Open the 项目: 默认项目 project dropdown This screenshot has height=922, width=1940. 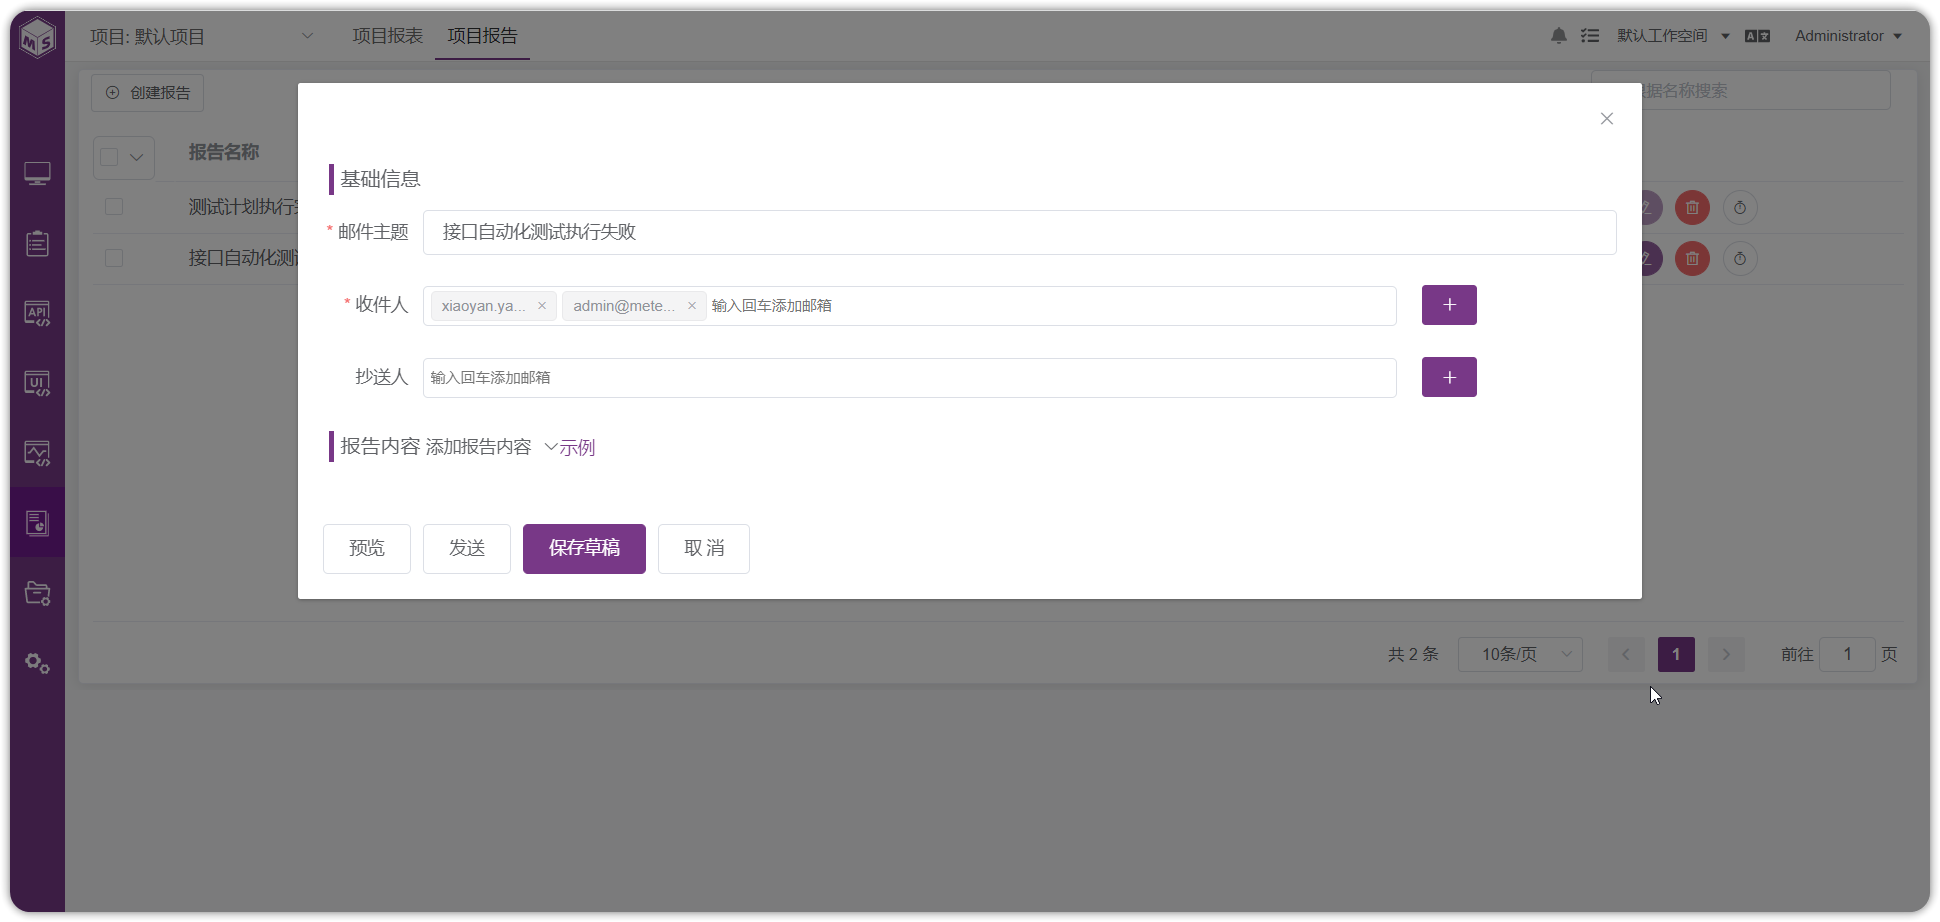pyautogui.click(x=203, y=37)
